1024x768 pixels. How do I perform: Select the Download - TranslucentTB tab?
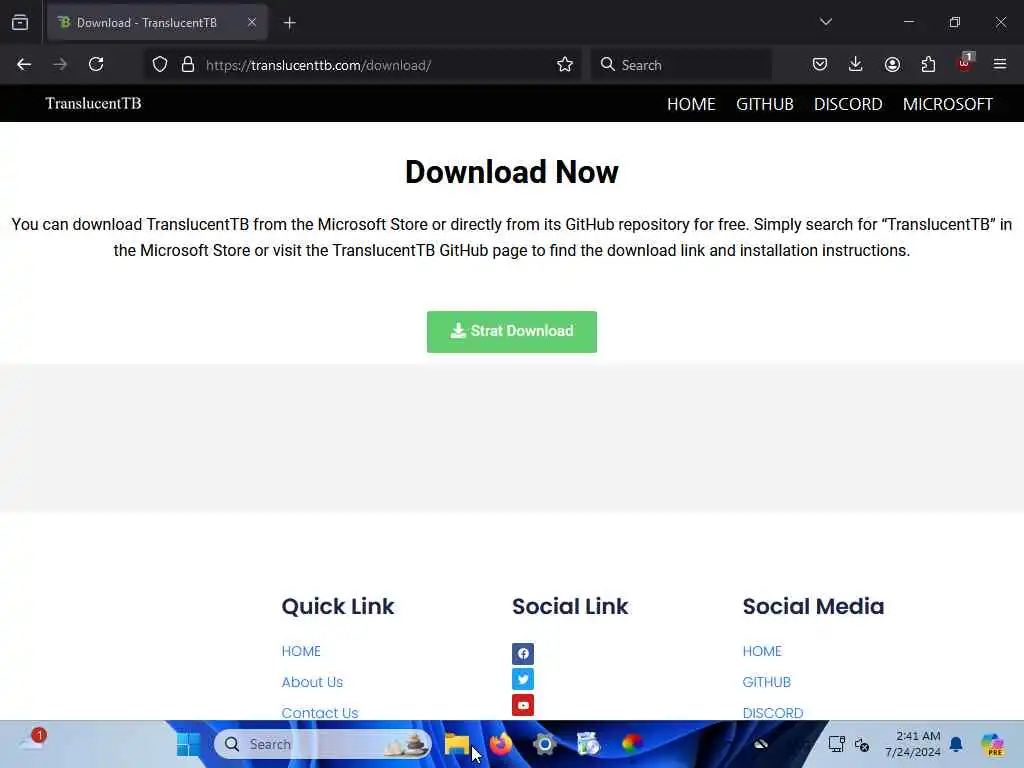(x=157, y=23)
